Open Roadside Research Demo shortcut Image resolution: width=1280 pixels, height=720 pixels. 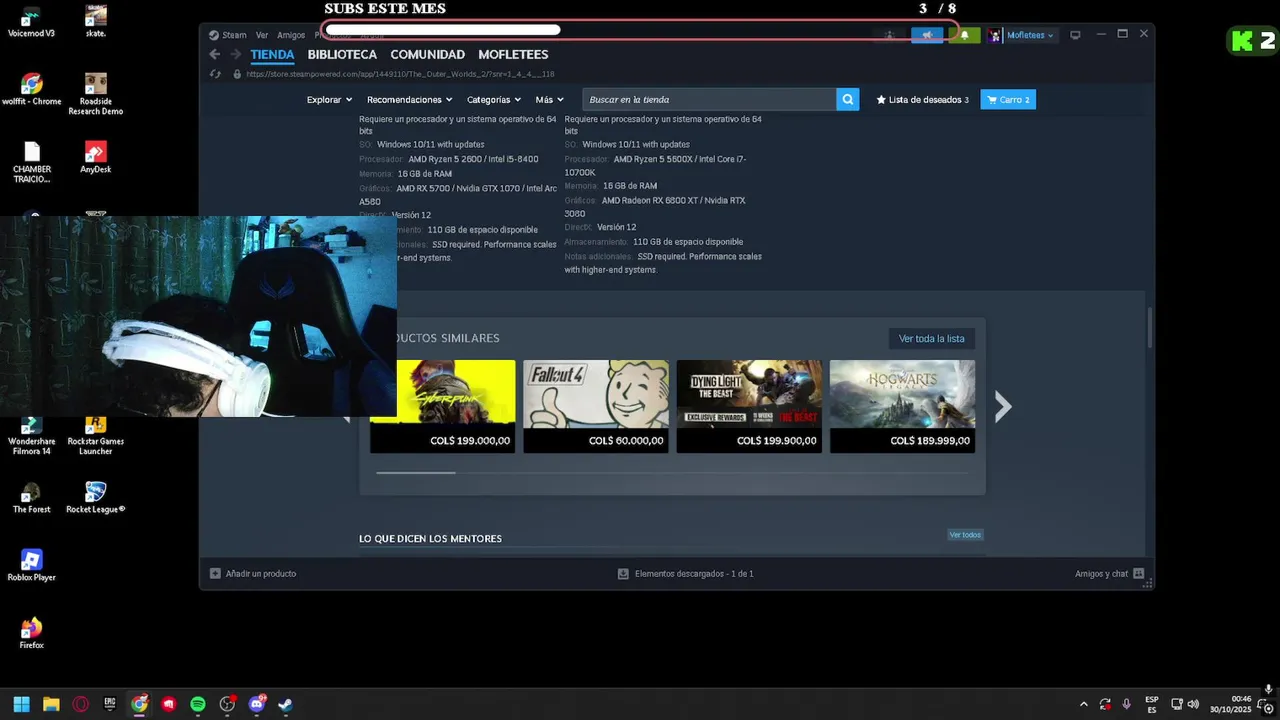[x=96, y=95]
